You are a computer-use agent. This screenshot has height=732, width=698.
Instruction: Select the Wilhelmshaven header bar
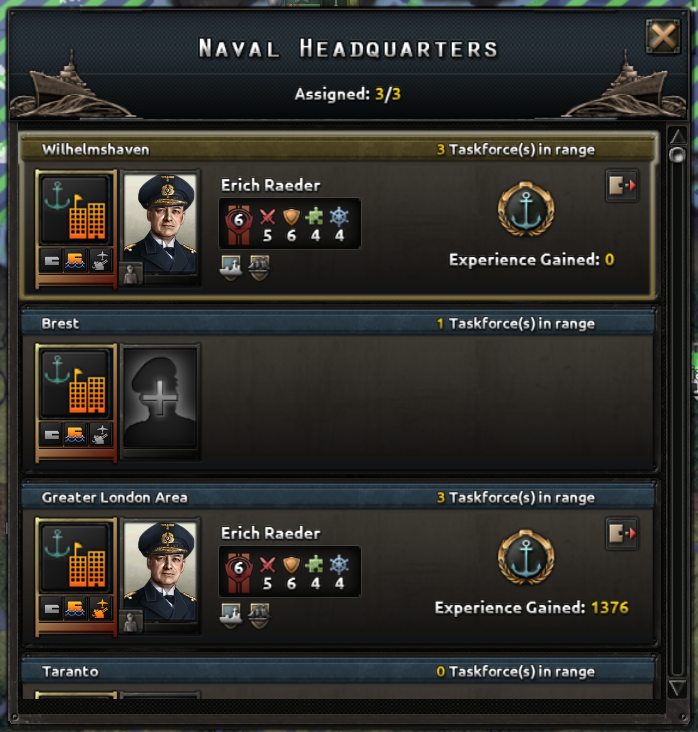pyautogui.click(x=338, y=149)
